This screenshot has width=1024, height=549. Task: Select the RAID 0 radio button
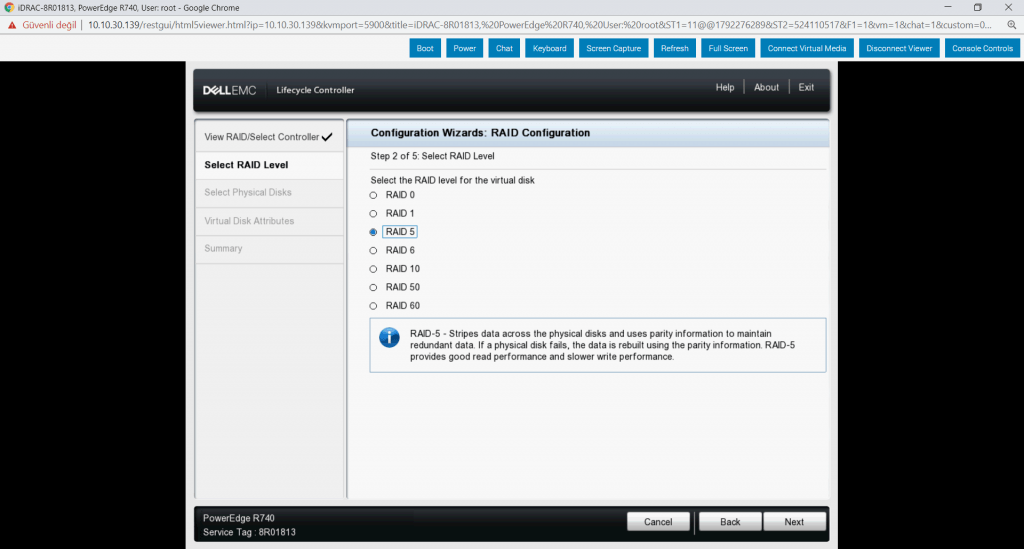(374, 195)
